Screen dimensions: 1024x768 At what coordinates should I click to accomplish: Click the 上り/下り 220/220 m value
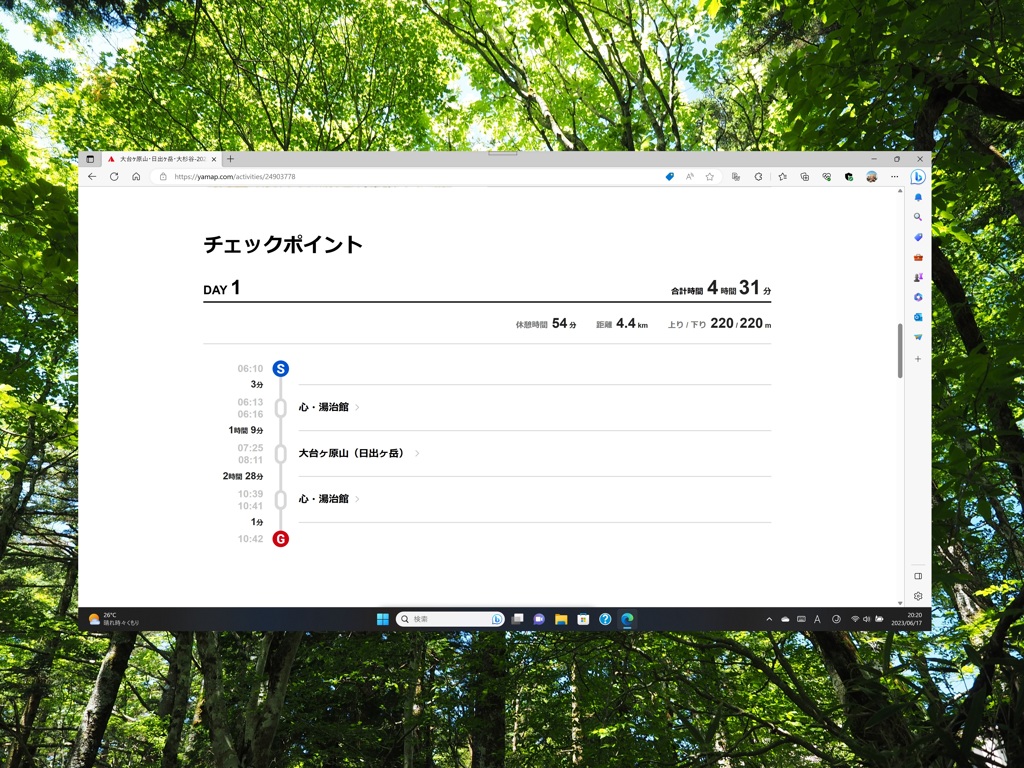[719, 323]
